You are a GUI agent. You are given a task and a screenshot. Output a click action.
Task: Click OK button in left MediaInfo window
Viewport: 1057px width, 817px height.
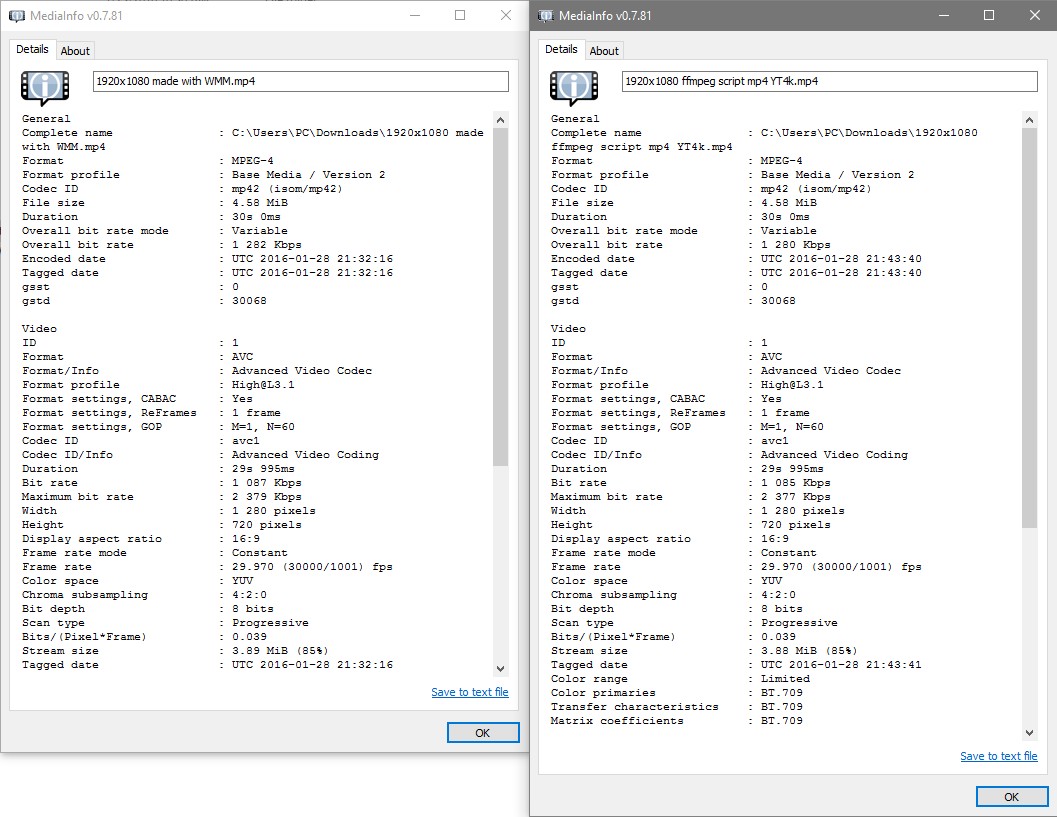(x=483, y=733)
